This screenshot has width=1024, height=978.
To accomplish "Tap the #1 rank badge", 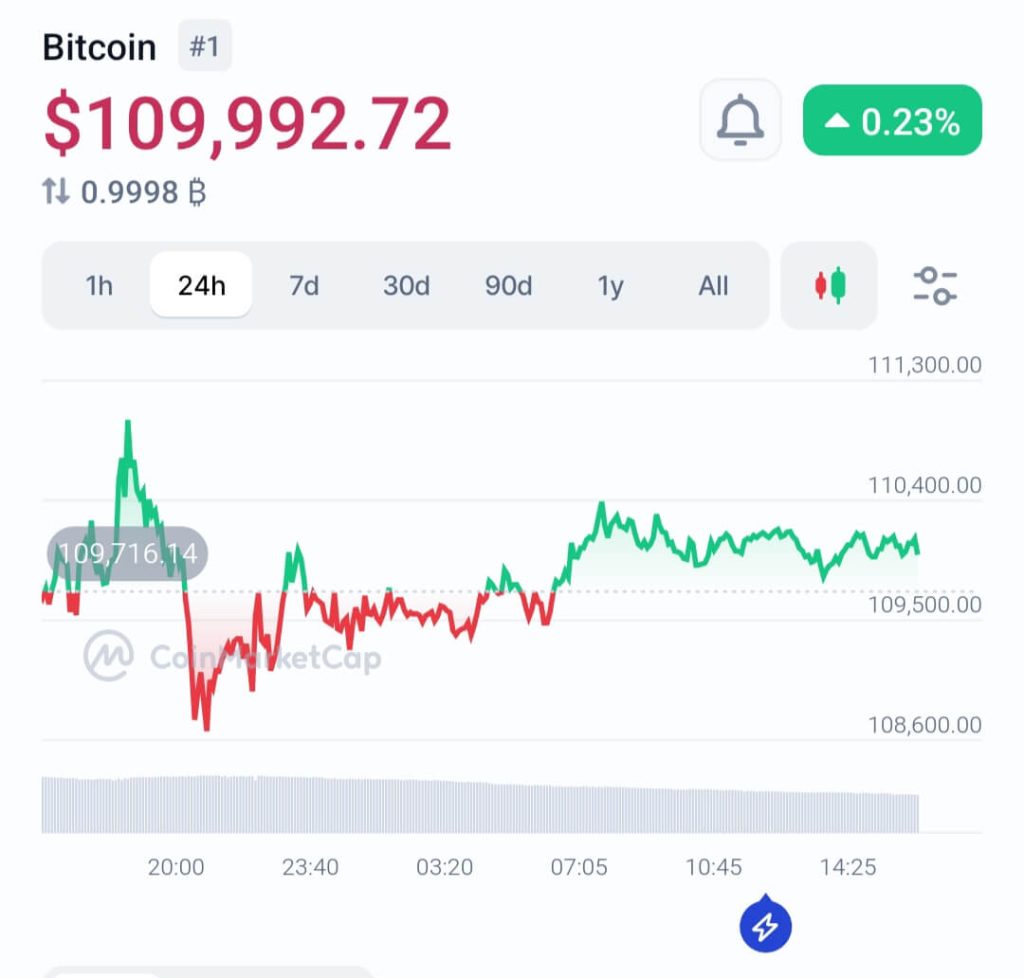I will tap(204, 46).
